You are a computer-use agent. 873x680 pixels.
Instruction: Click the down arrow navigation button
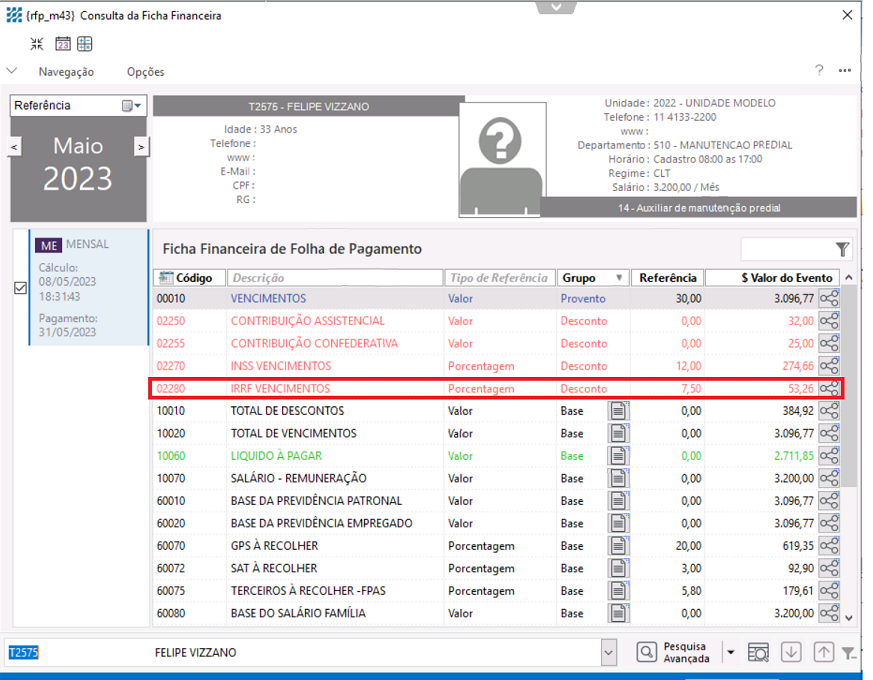(x=791, y=652)
